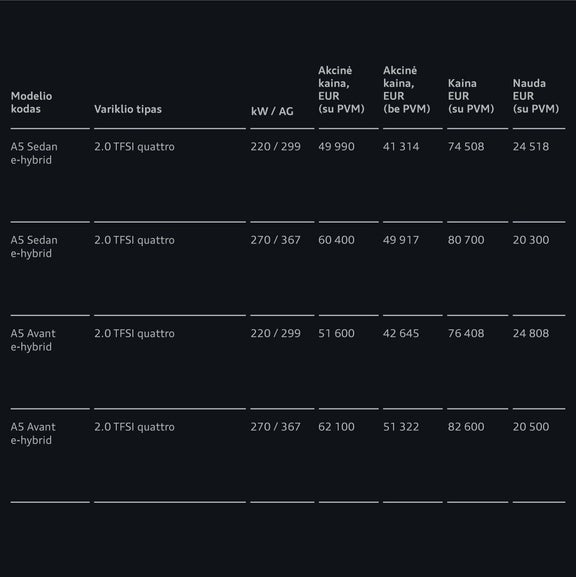Click the kW / AG column header

tap(272, 111)
